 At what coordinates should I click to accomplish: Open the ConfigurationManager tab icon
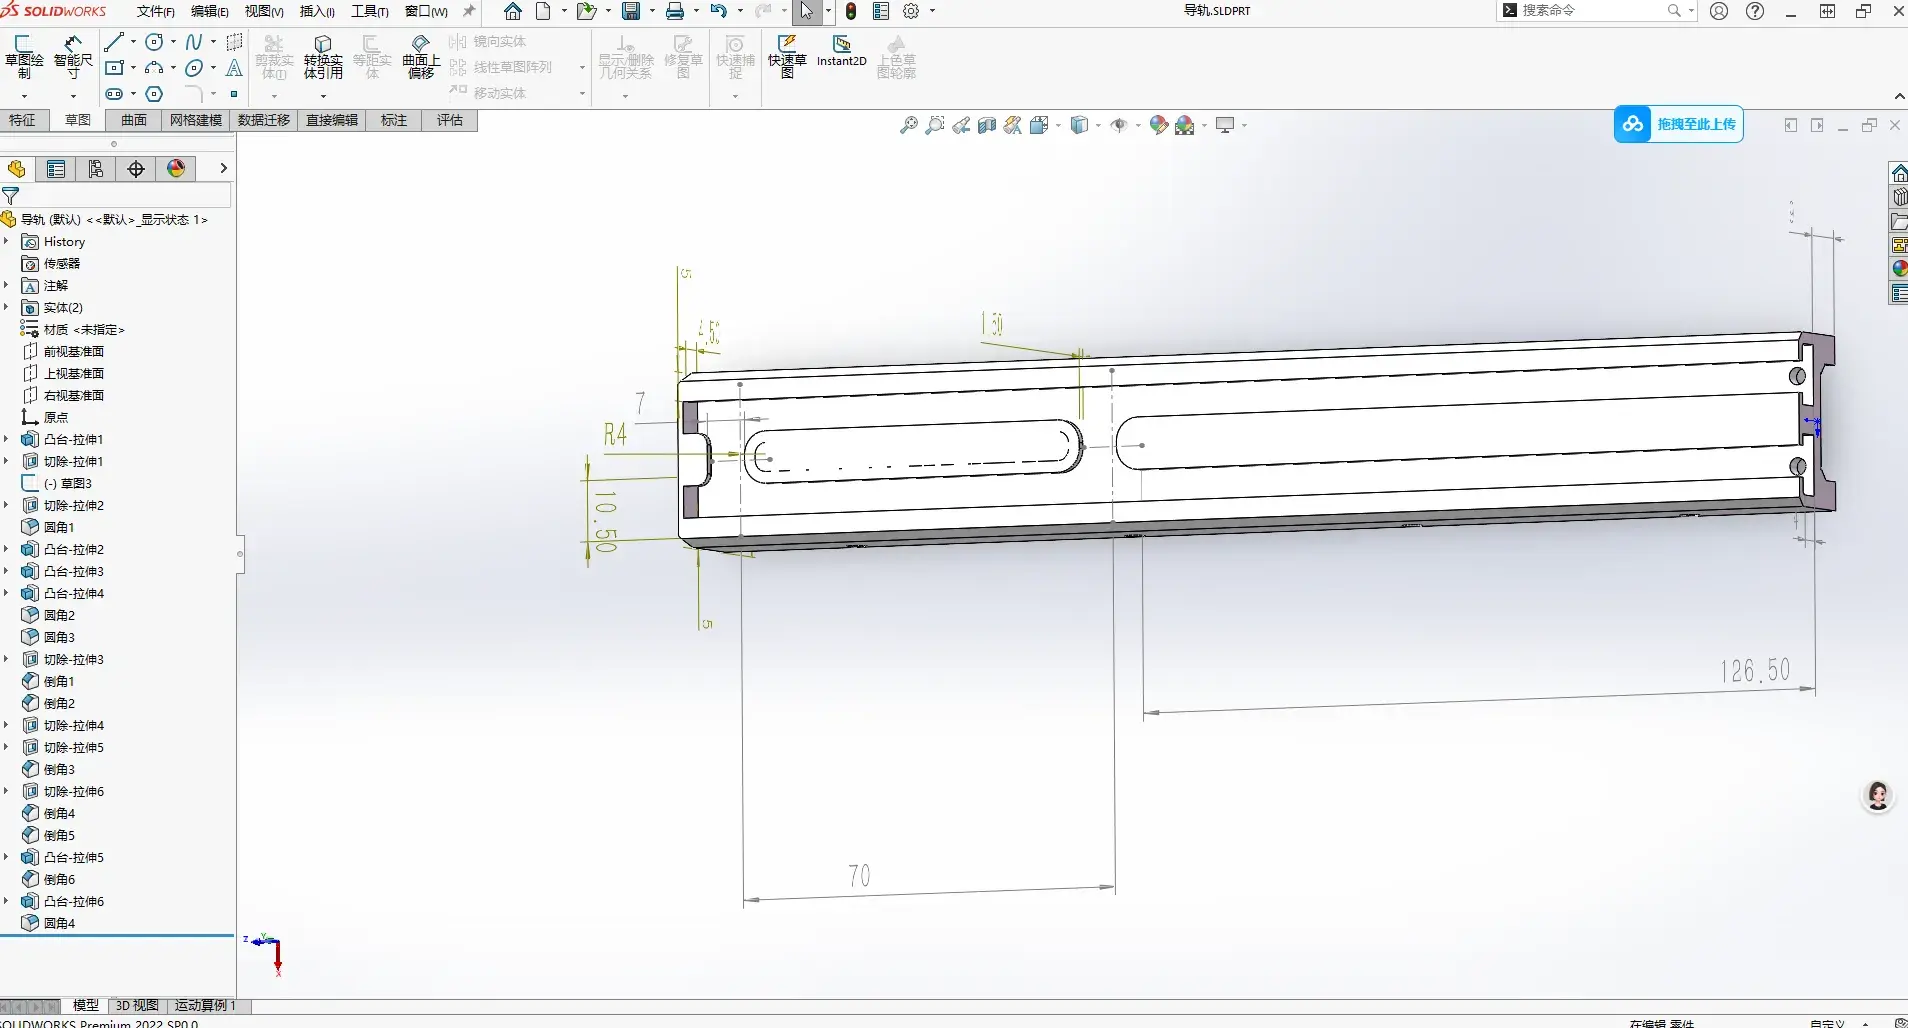click(96, 169)
